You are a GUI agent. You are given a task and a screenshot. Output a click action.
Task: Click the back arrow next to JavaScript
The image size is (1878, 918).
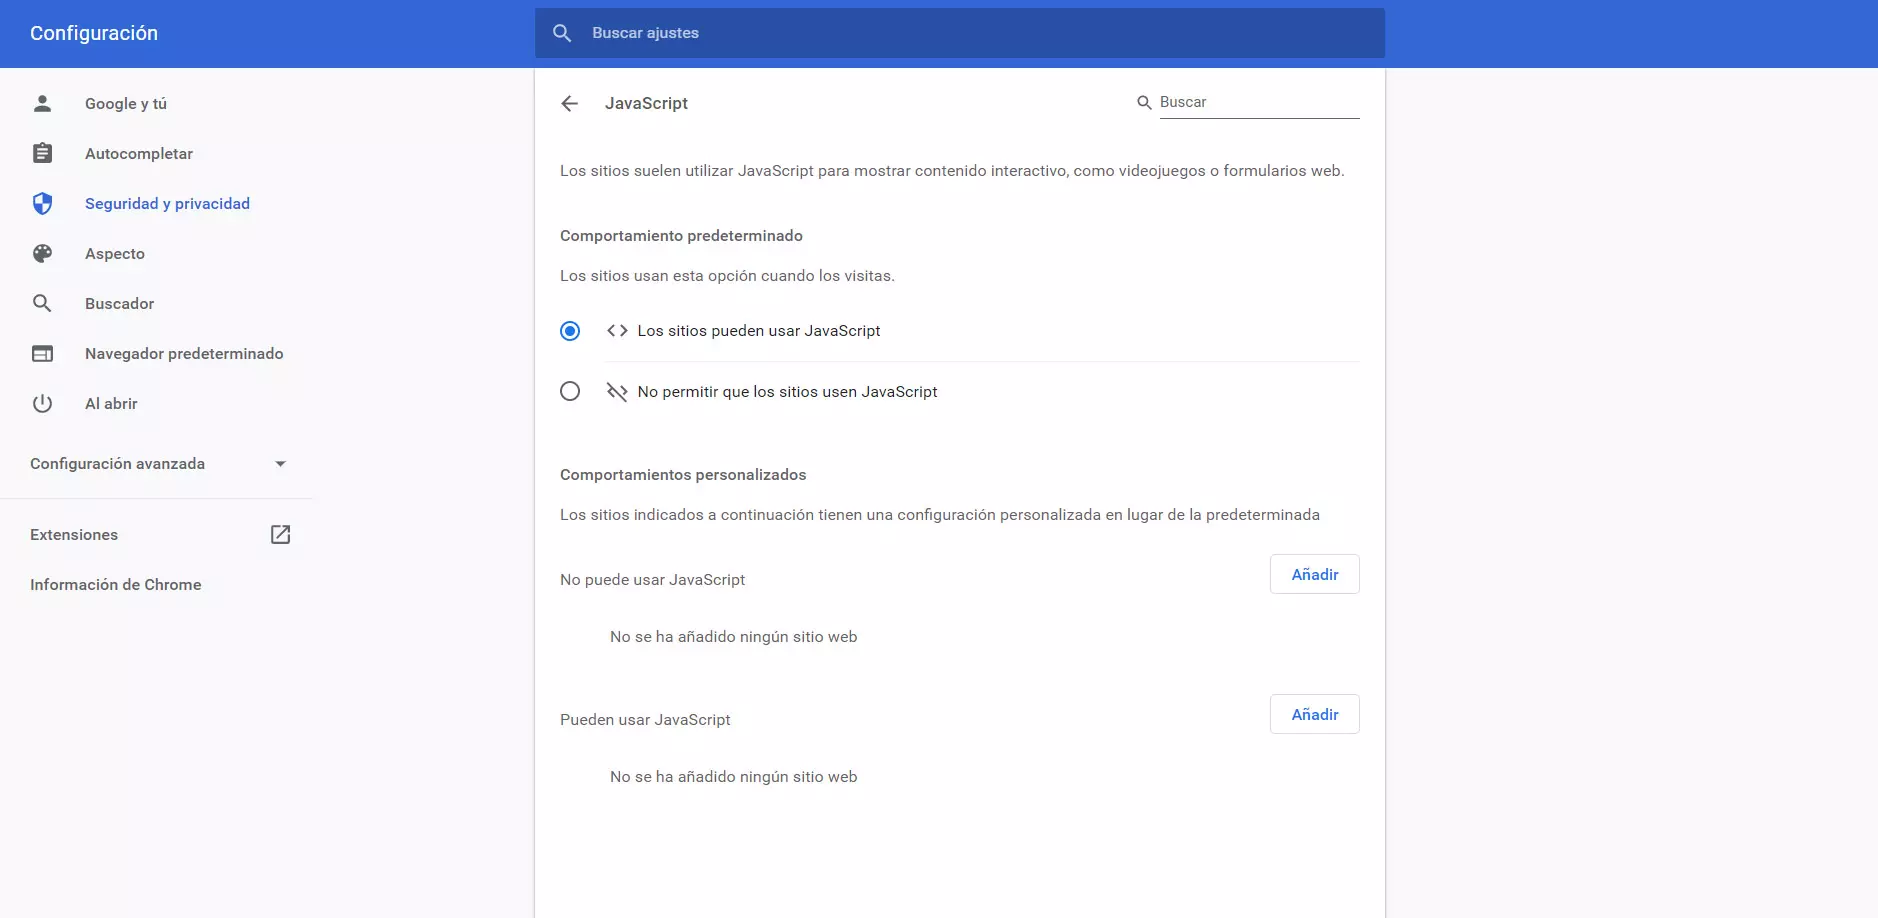(x=569, y=103)
